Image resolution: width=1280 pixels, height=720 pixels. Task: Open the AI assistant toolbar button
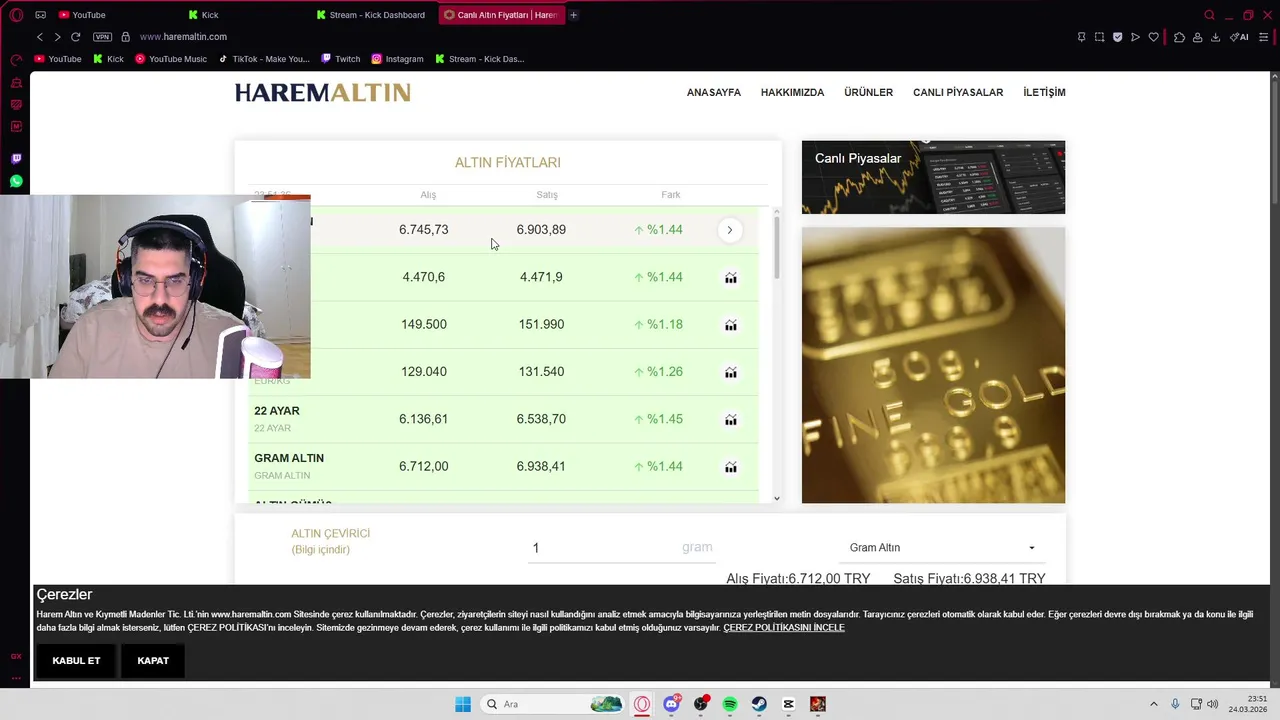tap(1239, 37)
